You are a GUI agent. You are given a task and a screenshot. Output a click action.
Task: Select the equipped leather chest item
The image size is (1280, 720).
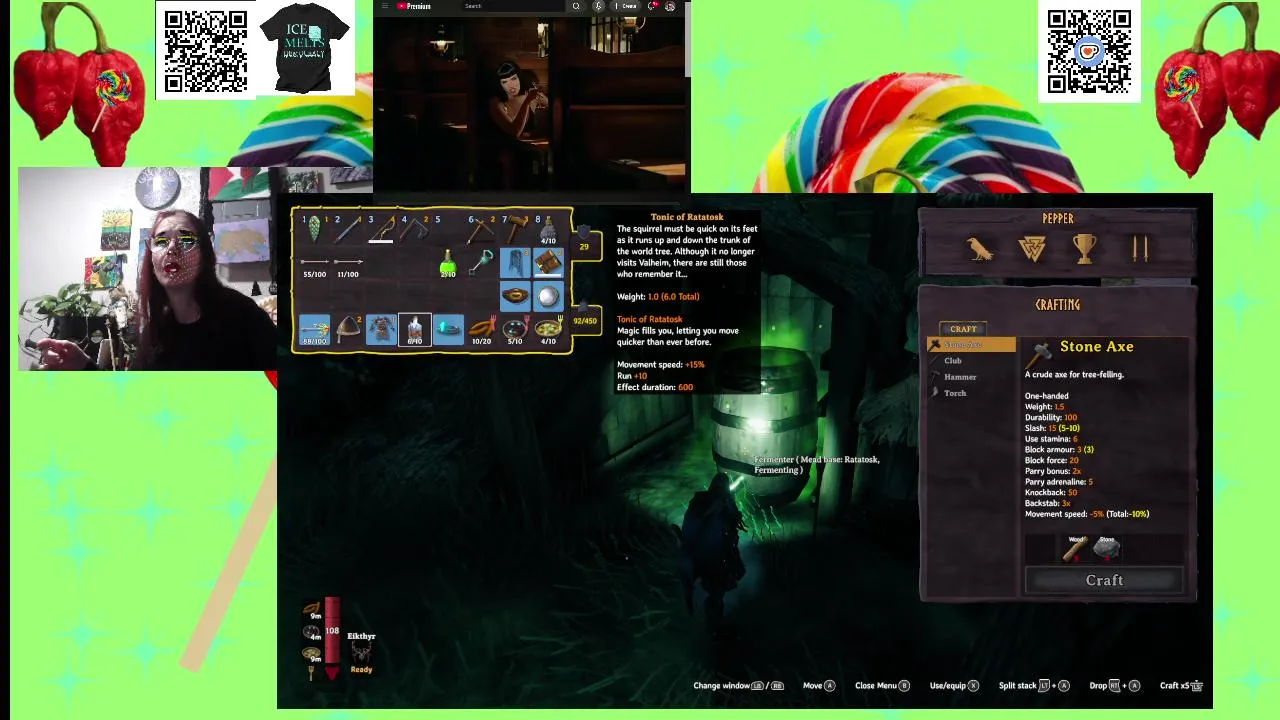(548, 264)
